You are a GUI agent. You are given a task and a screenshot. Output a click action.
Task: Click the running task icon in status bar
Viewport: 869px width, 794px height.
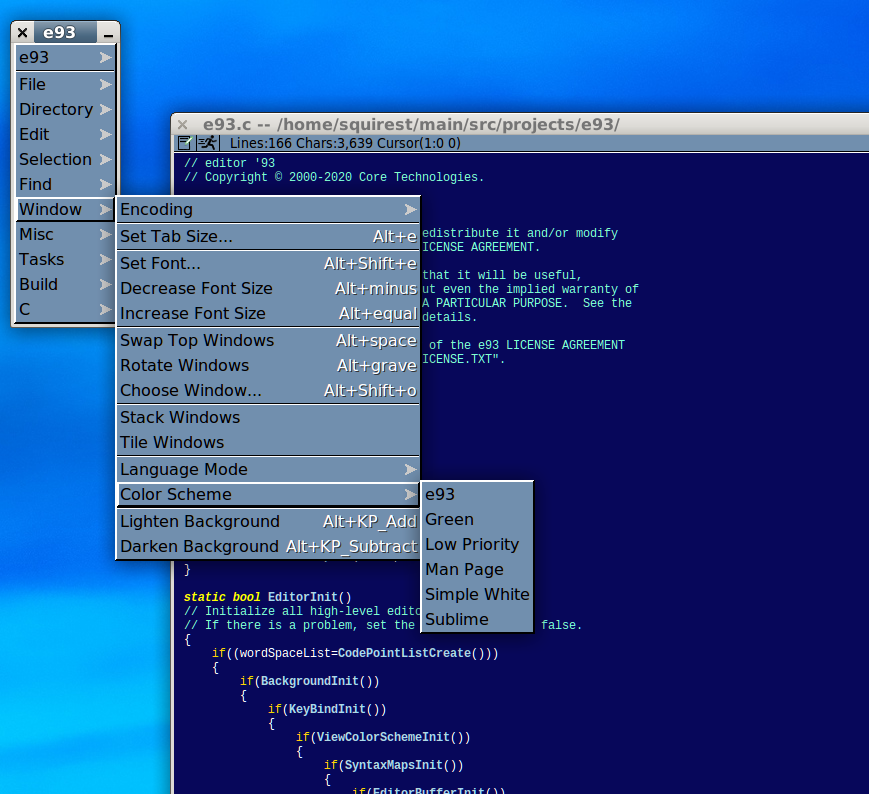pos(208,143)
